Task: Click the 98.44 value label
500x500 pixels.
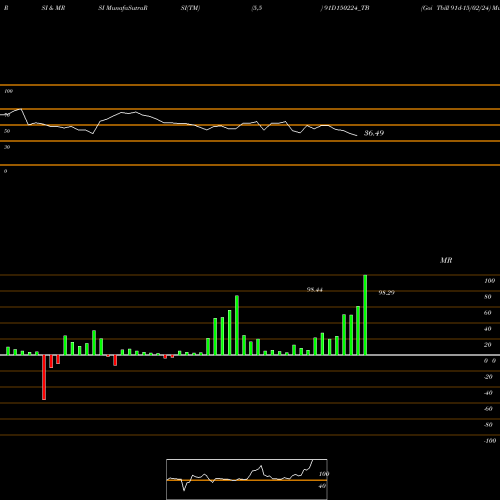Action: coord(315,290)
